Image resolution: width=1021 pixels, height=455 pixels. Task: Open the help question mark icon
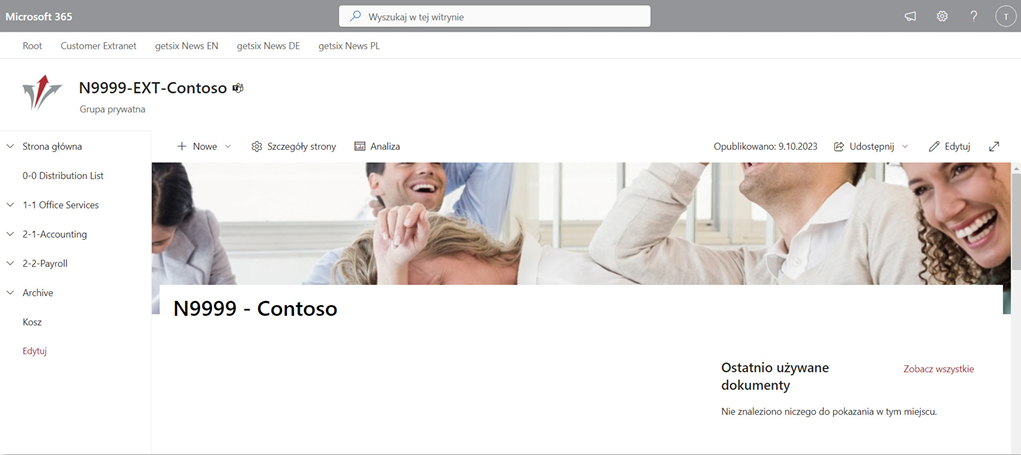tap(973, 16)
